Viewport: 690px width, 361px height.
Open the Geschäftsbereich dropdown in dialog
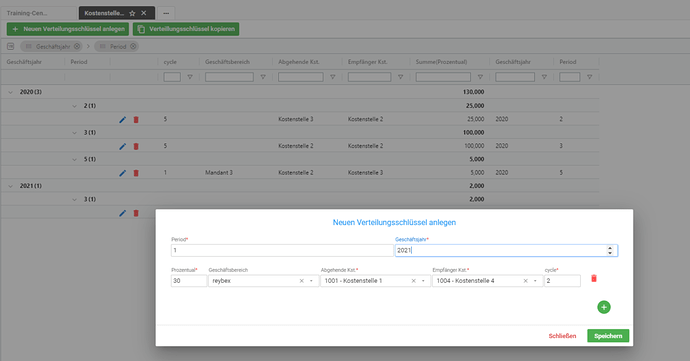click(x=311, y=281)
